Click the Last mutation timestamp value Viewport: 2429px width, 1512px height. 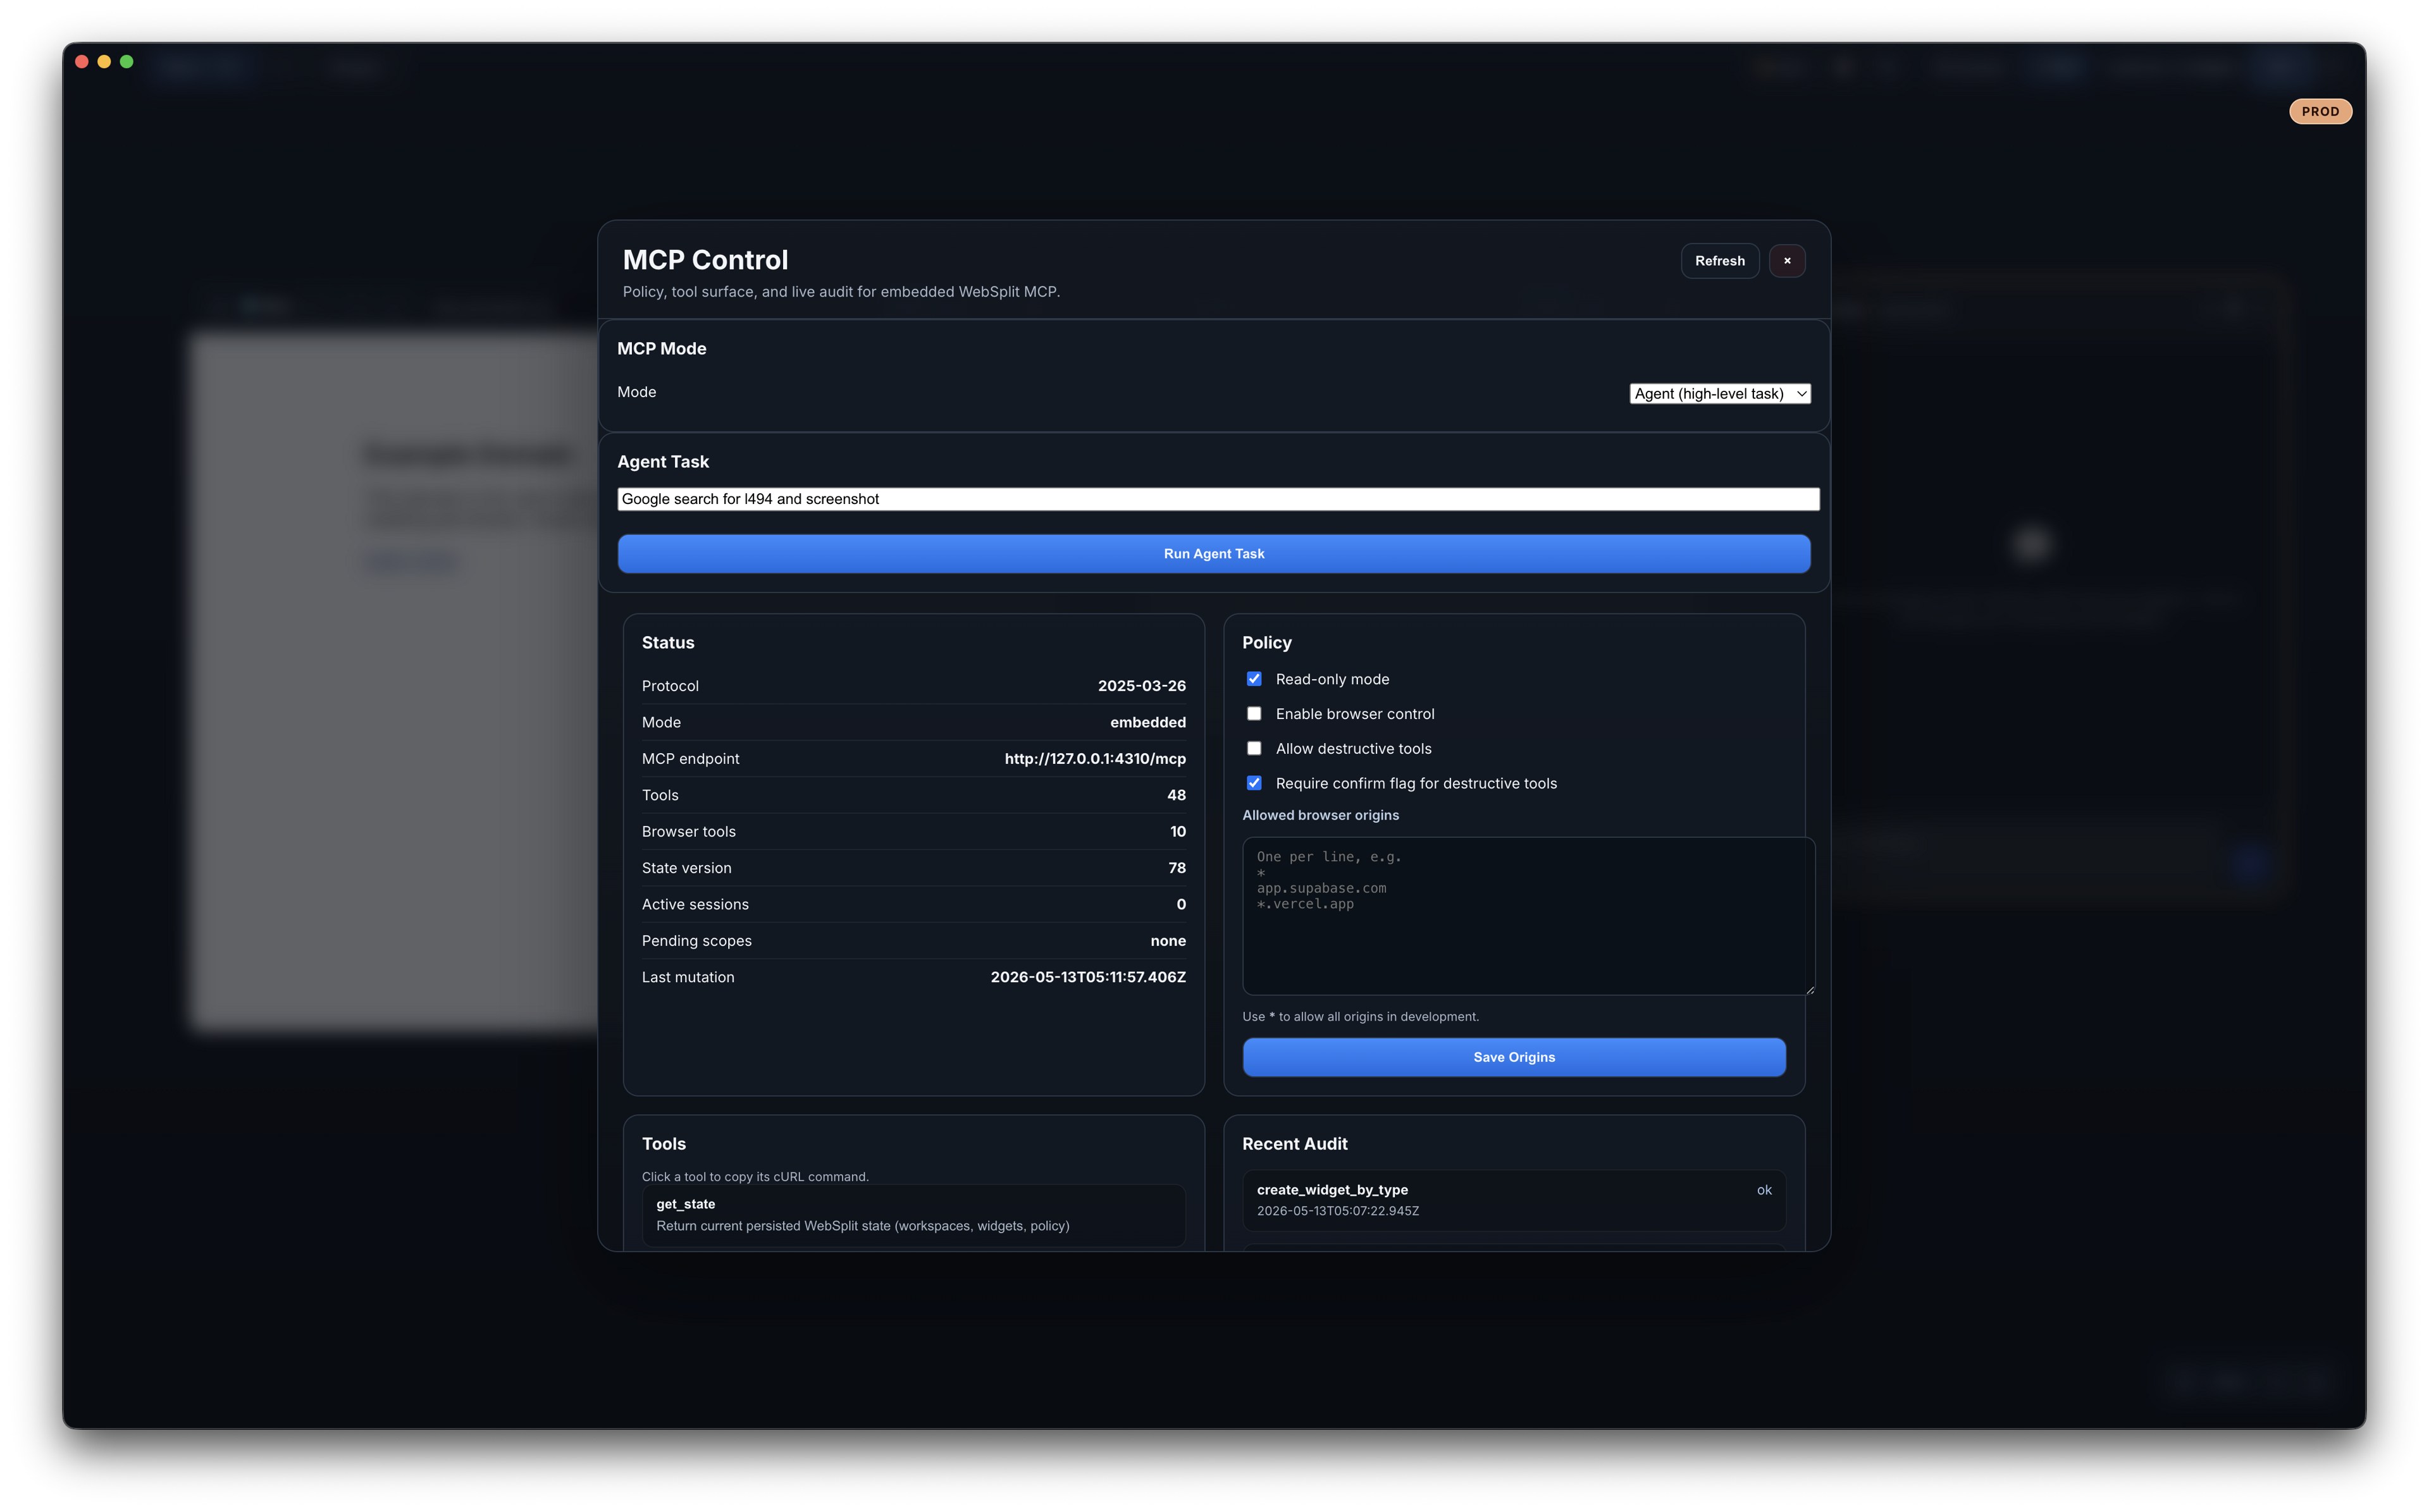pos(1087,977)
